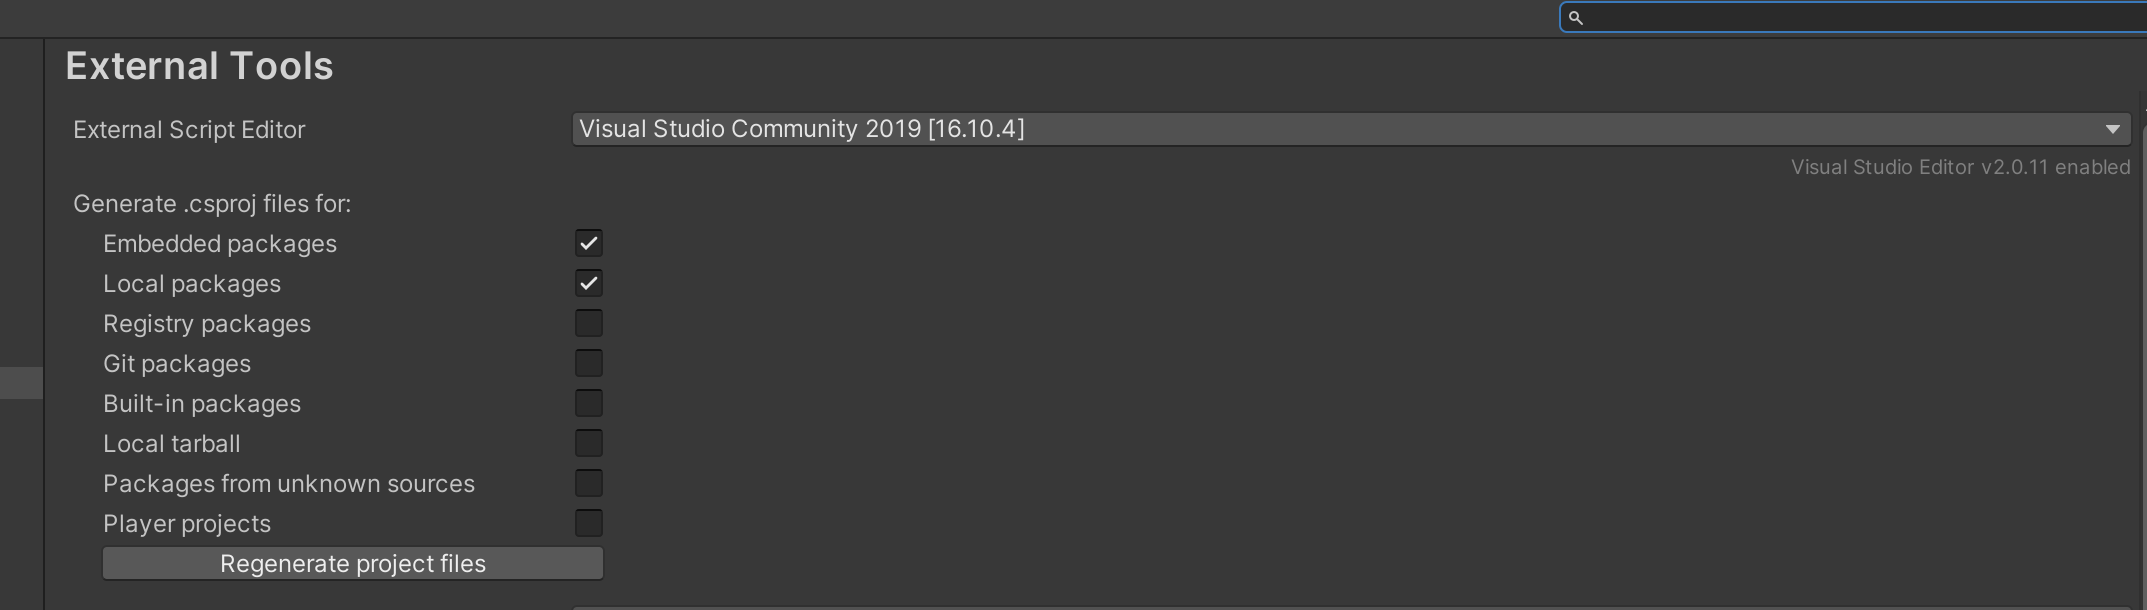The width and height of the screenshot is (2147, 610).
Task: Enable Player projects csproj generation
Action: point(589,522)
